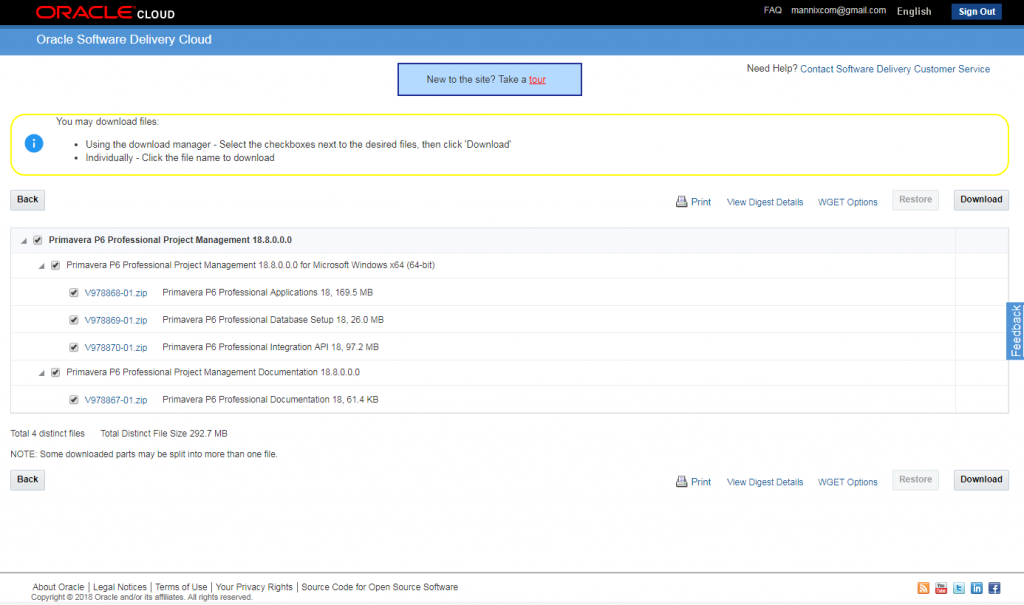Viewport: 1024px width, 605px height.
Task: Open bottom View Digest Details link
Action: tap(765, 482)
